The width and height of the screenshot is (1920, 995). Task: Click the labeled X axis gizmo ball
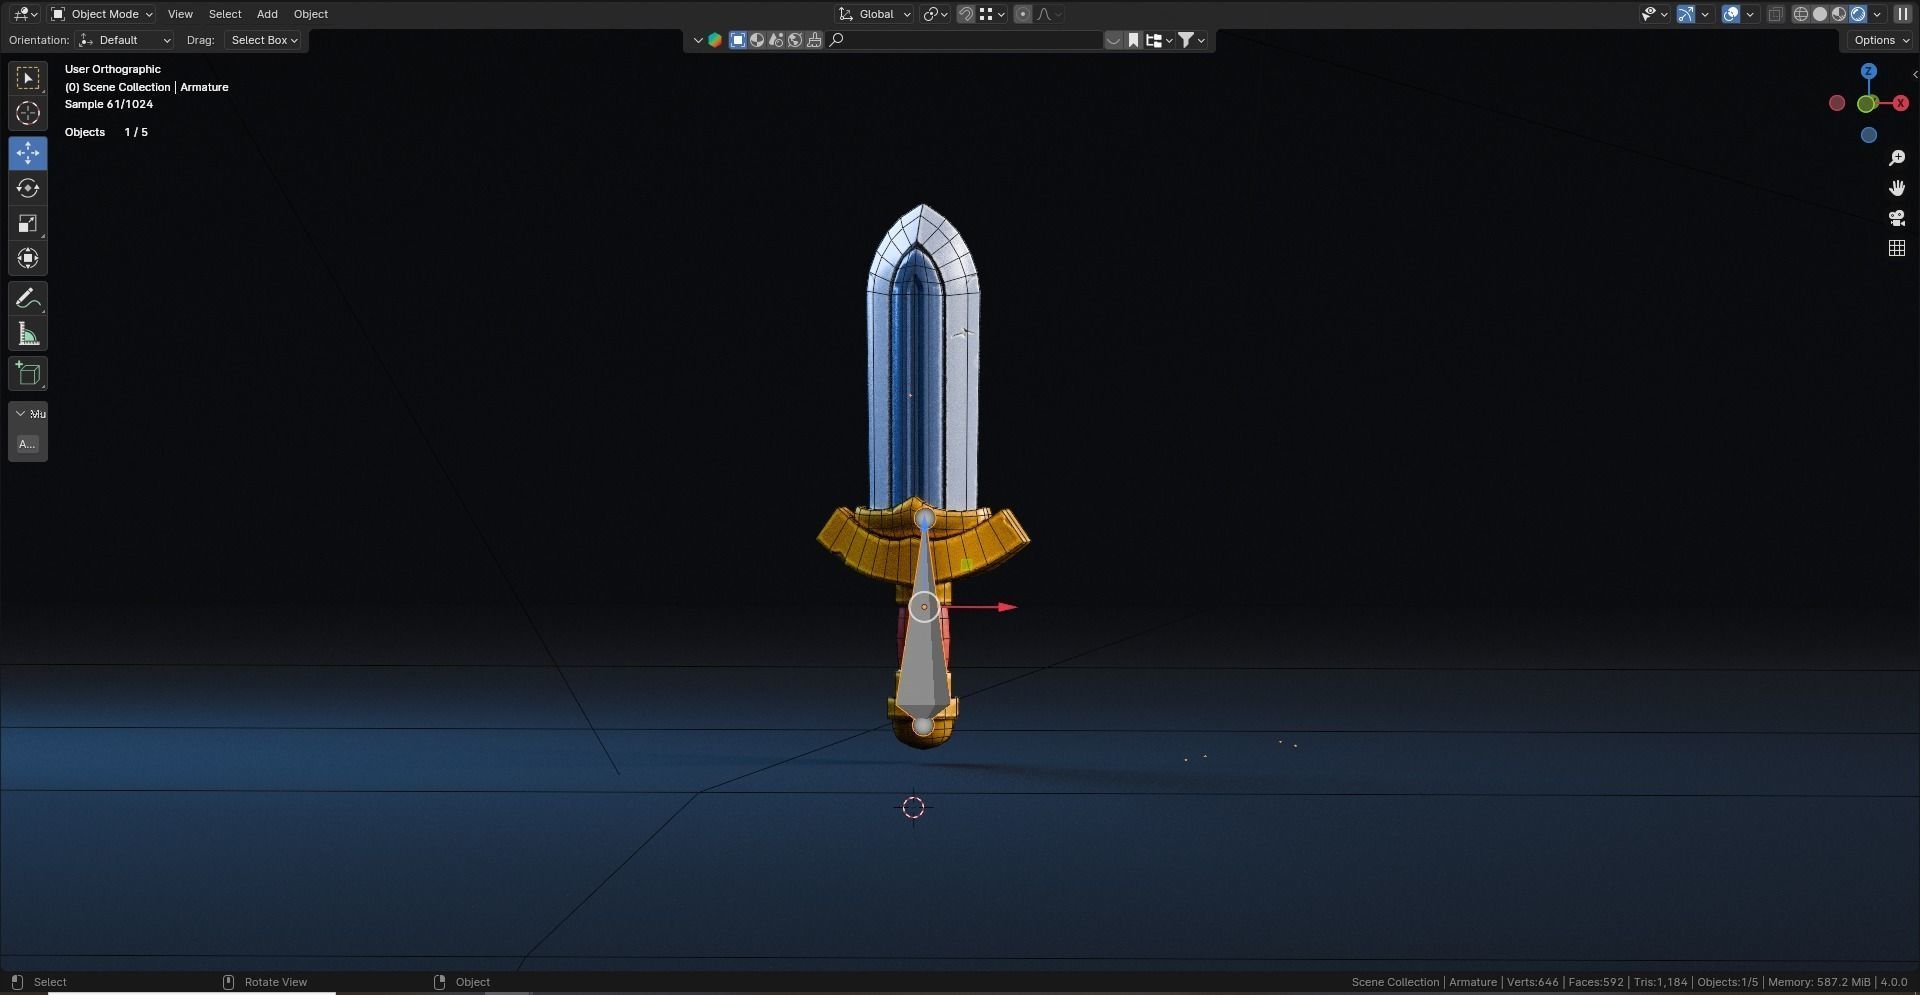(x=1900, y=103)
